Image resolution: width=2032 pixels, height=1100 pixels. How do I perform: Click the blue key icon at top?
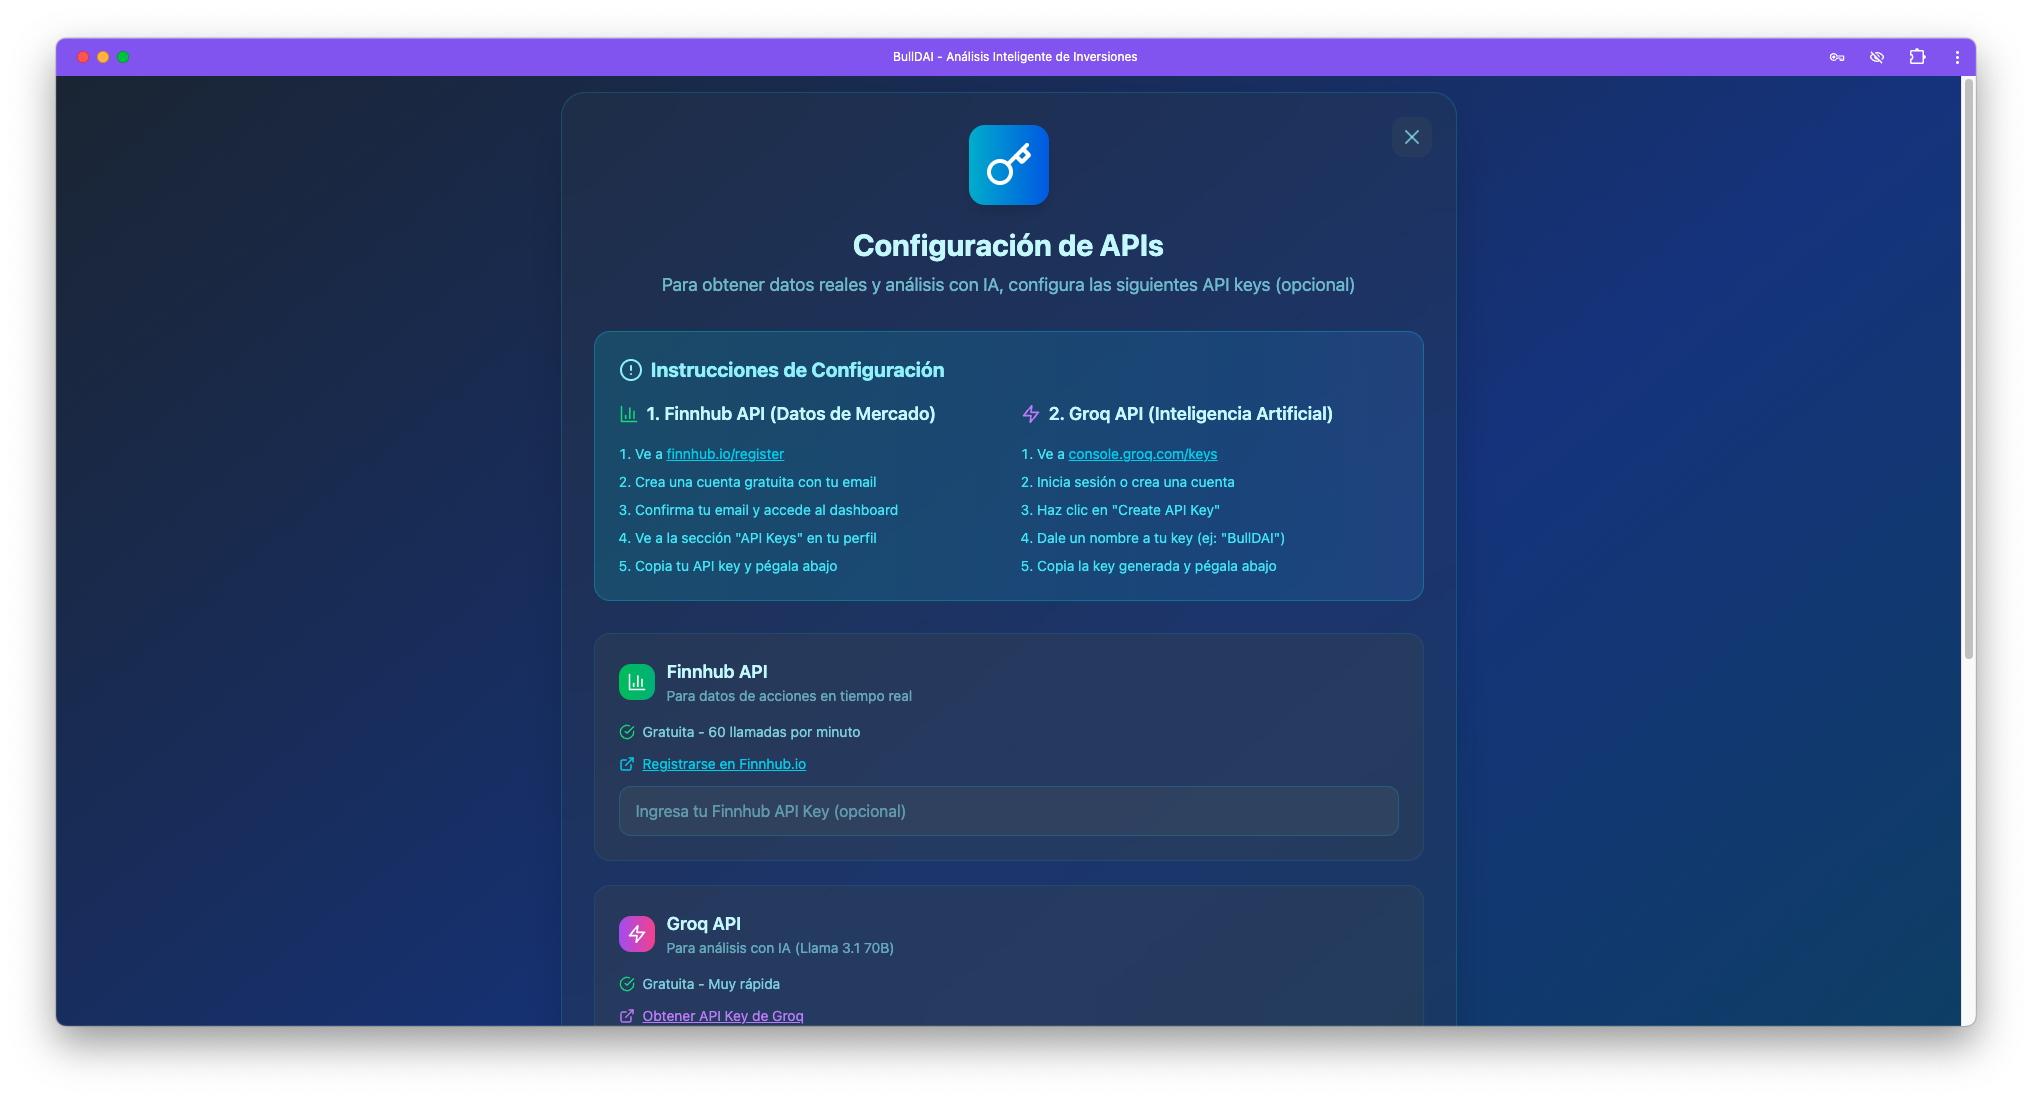coord(1008,165)
